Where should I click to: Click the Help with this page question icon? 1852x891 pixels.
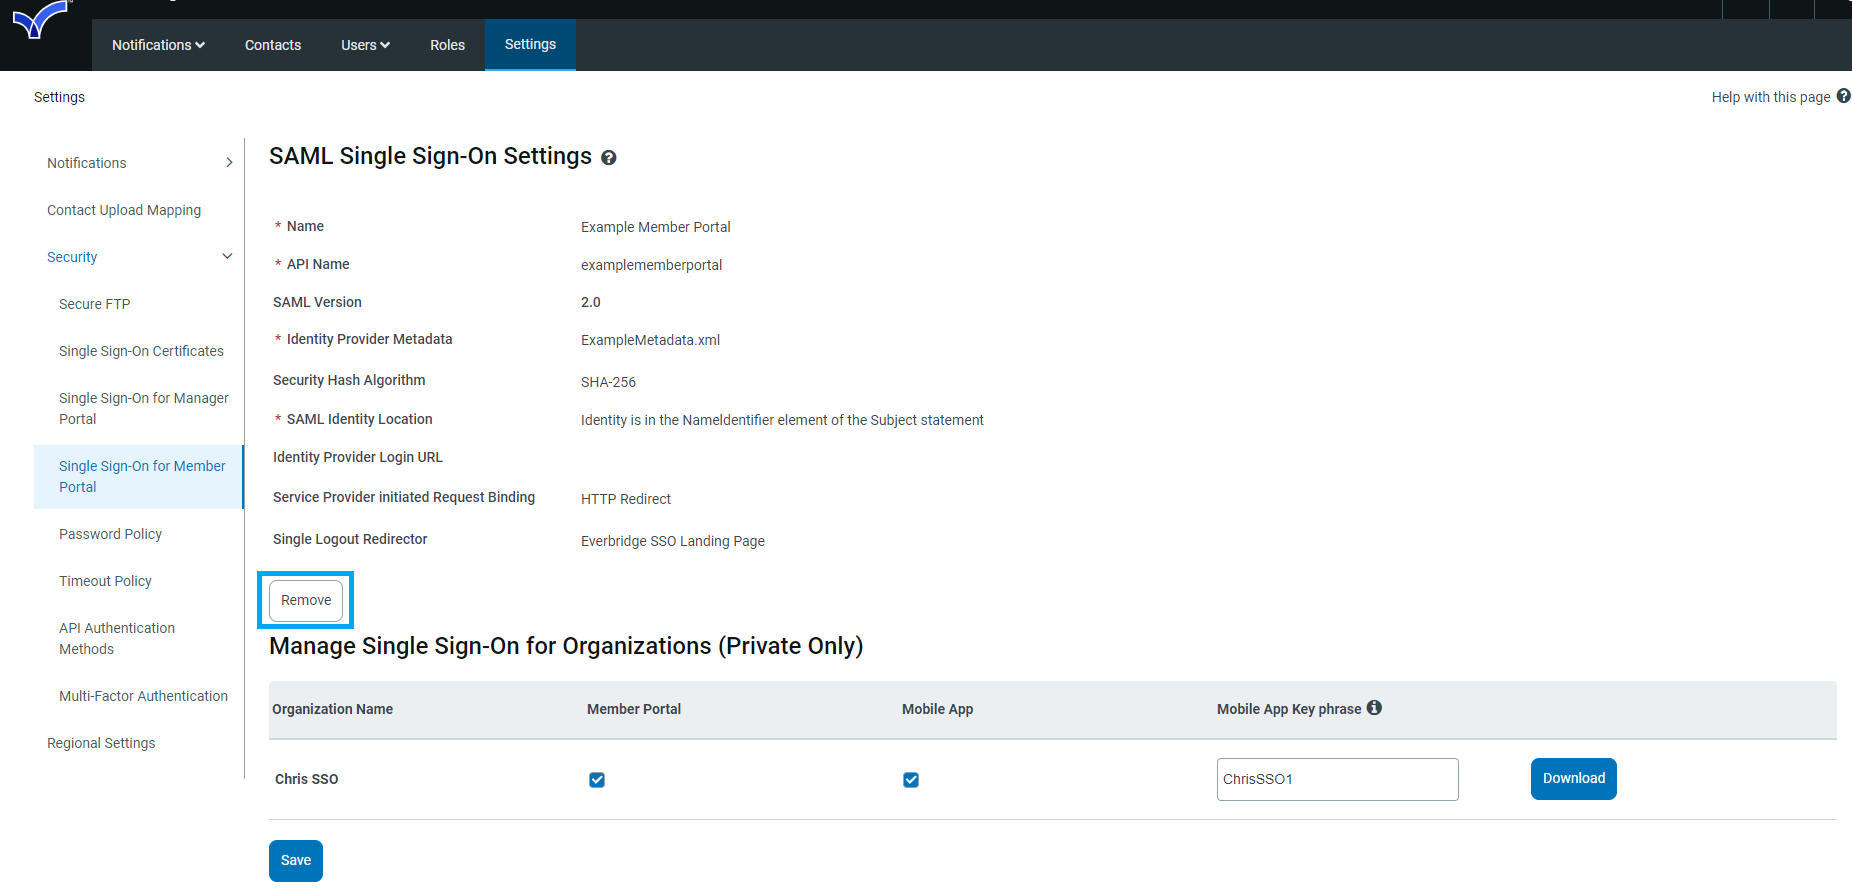pos(1843,96)
